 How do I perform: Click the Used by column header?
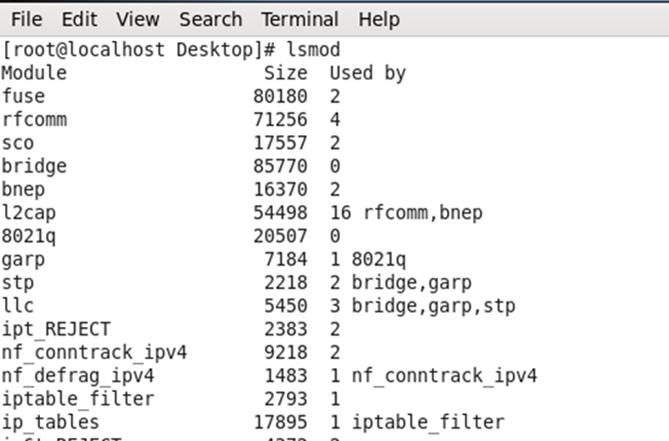pyautogui.click(x=368, y=73)
